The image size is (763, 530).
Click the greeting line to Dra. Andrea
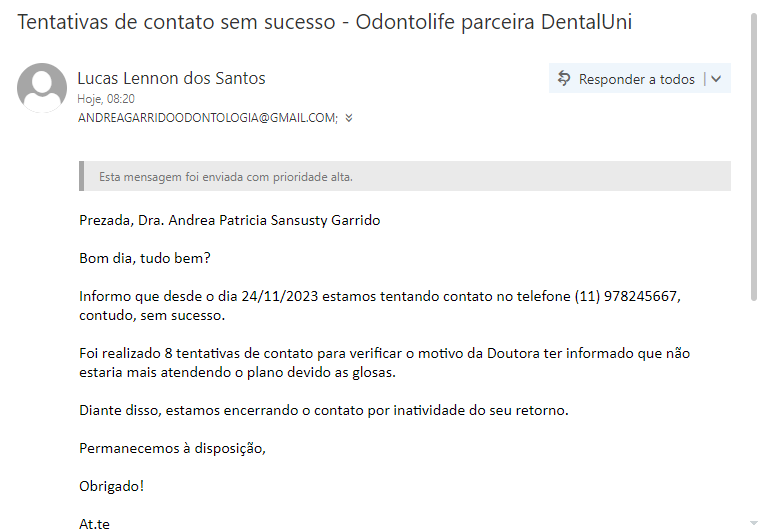point(229,220)
